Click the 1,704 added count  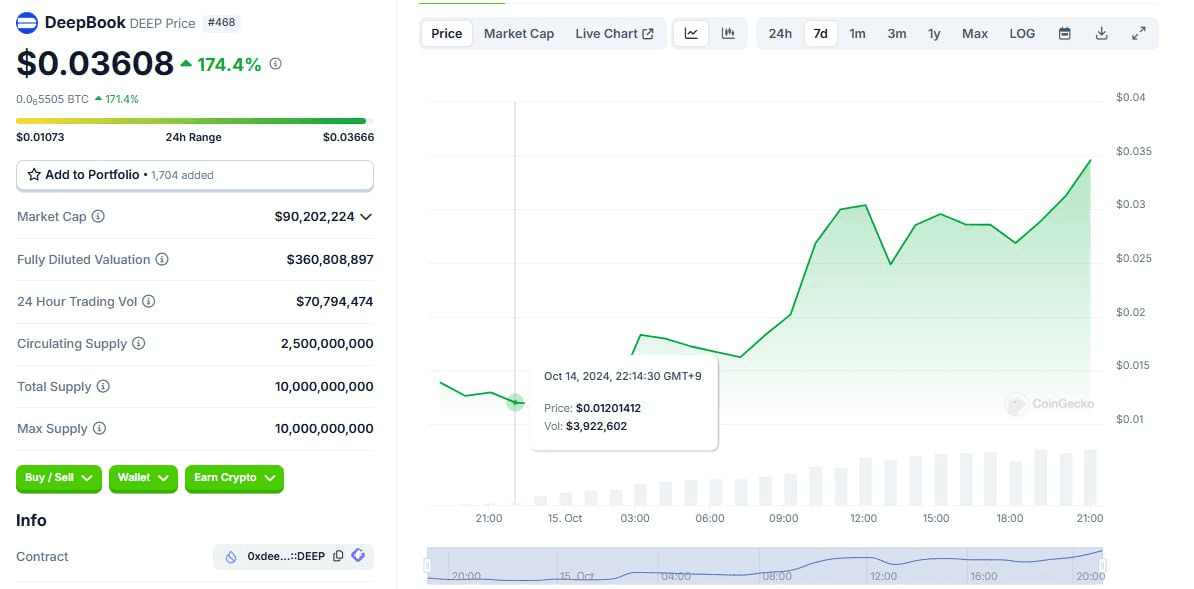pyautogui.click(x=182, y=175)
